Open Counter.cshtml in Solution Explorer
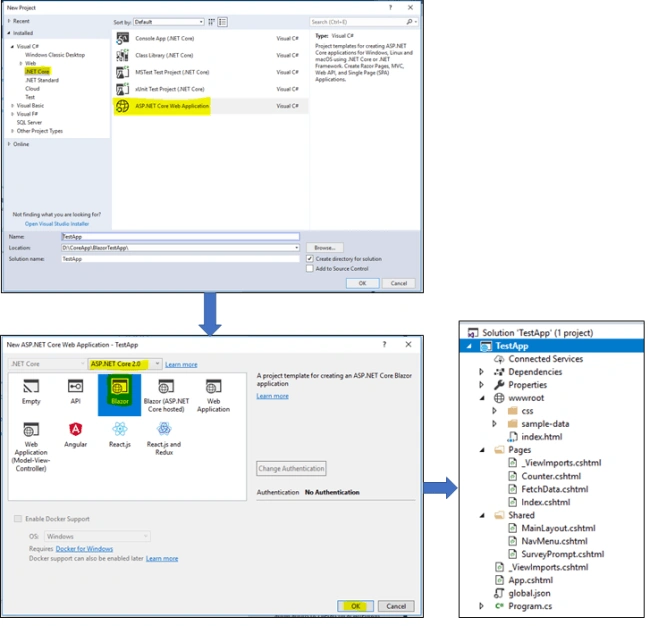The height and width of the screenshot is (626, 650). [551, 476]
